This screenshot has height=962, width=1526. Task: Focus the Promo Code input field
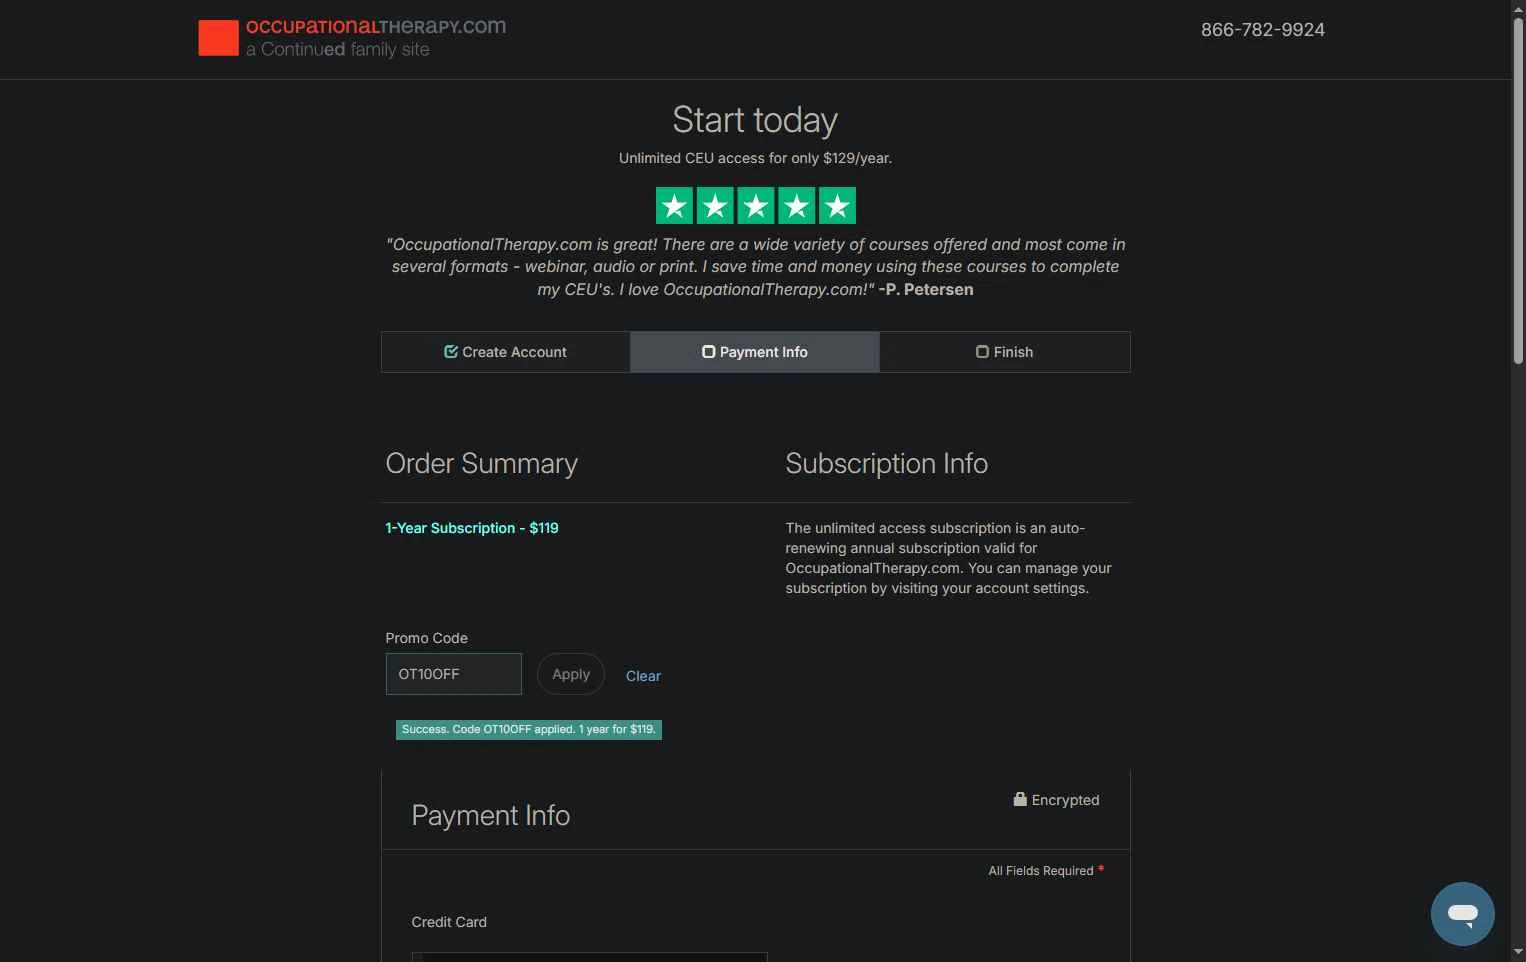pos(454,674)
